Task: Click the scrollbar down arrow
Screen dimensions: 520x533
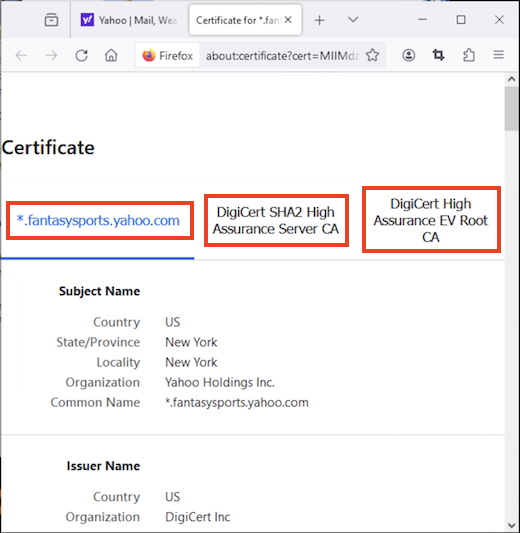Action: pos(512,525)
